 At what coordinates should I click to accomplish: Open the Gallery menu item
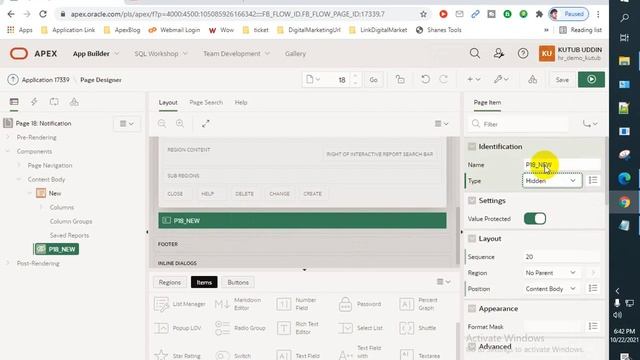pos(296,53)
